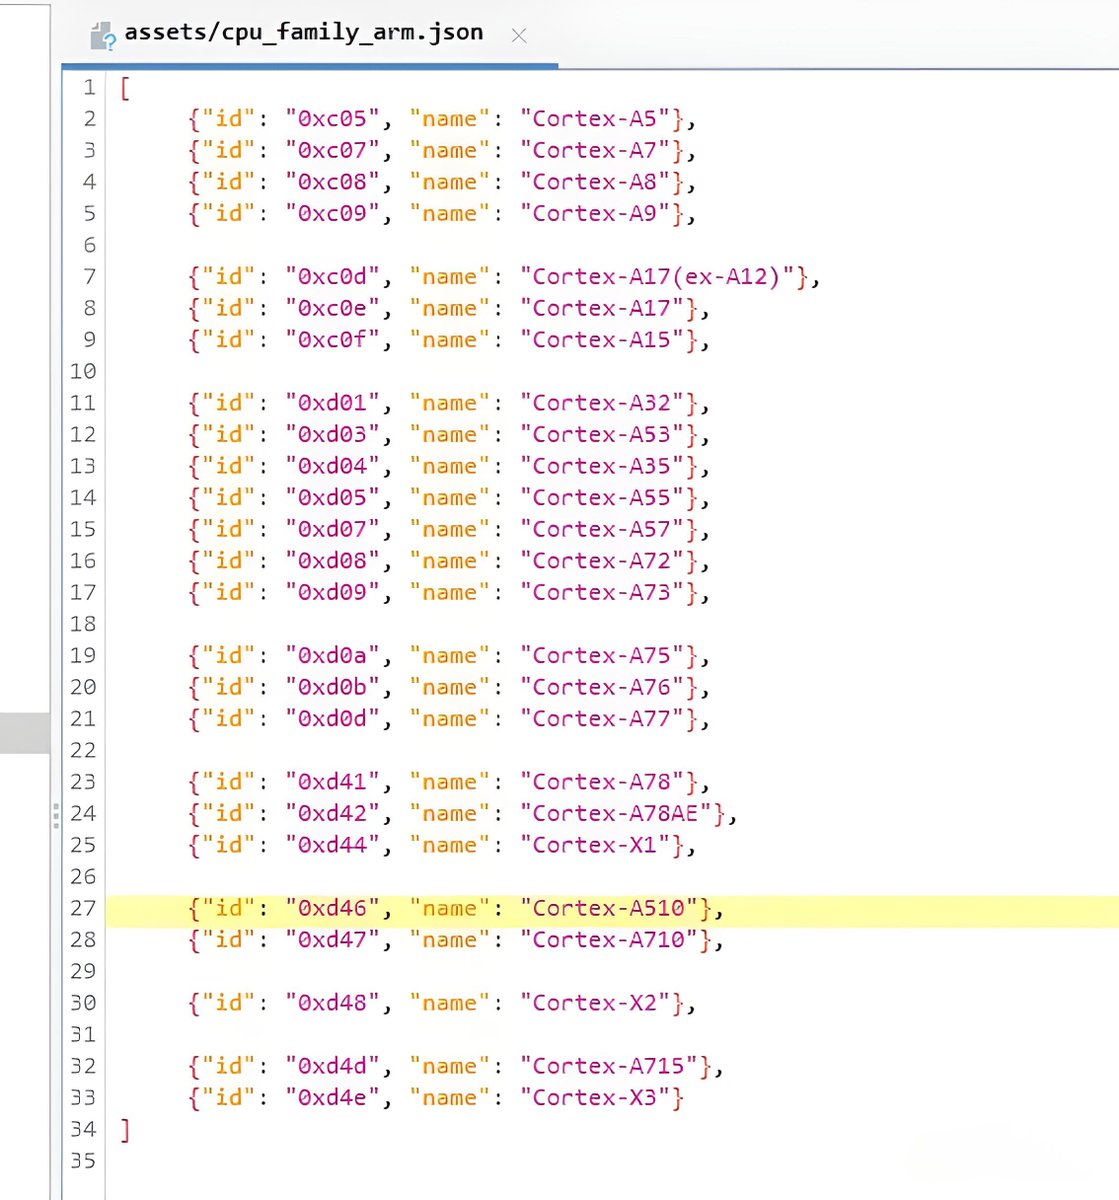Click the "0xc0d" id value

click(333, 277)
